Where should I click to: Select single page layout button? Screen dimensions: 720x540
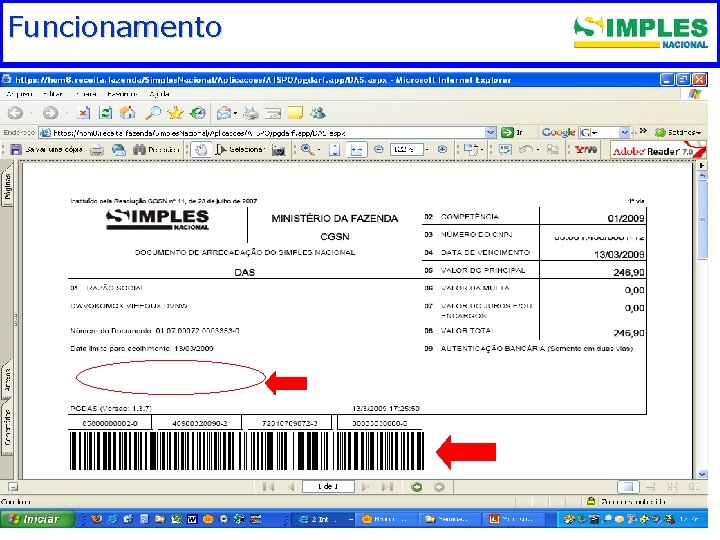(628, 487)
